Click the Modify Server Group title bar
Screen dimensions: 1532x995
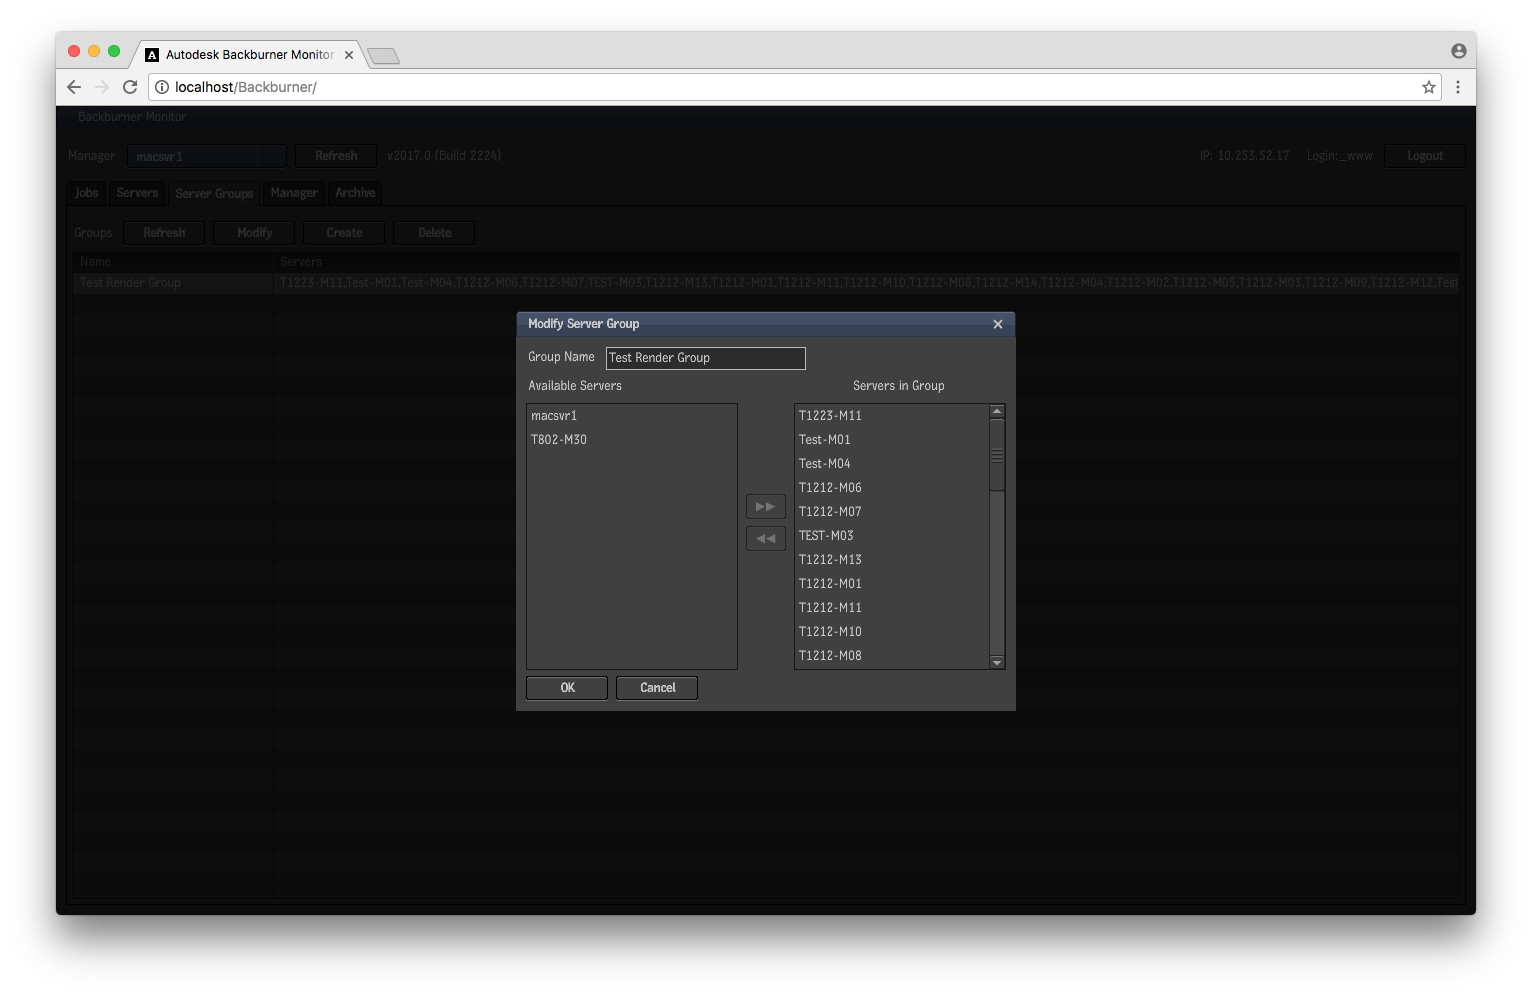[x=765, y=324]
